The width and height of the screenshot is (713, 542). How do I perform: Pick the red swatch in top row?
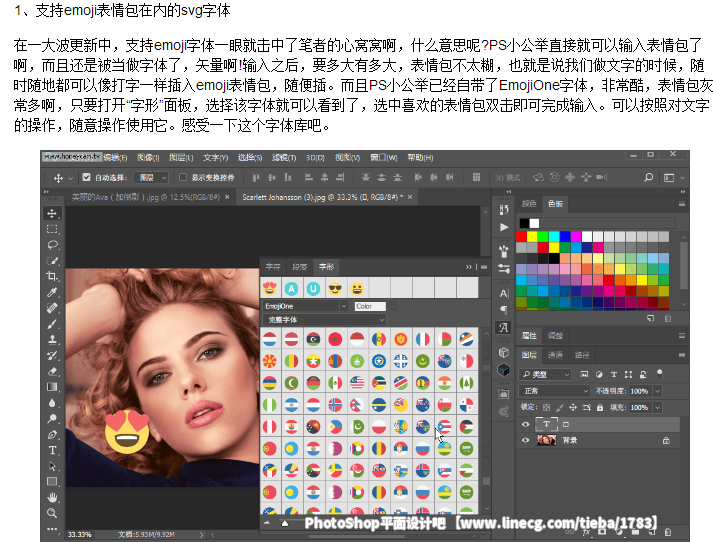521,236
